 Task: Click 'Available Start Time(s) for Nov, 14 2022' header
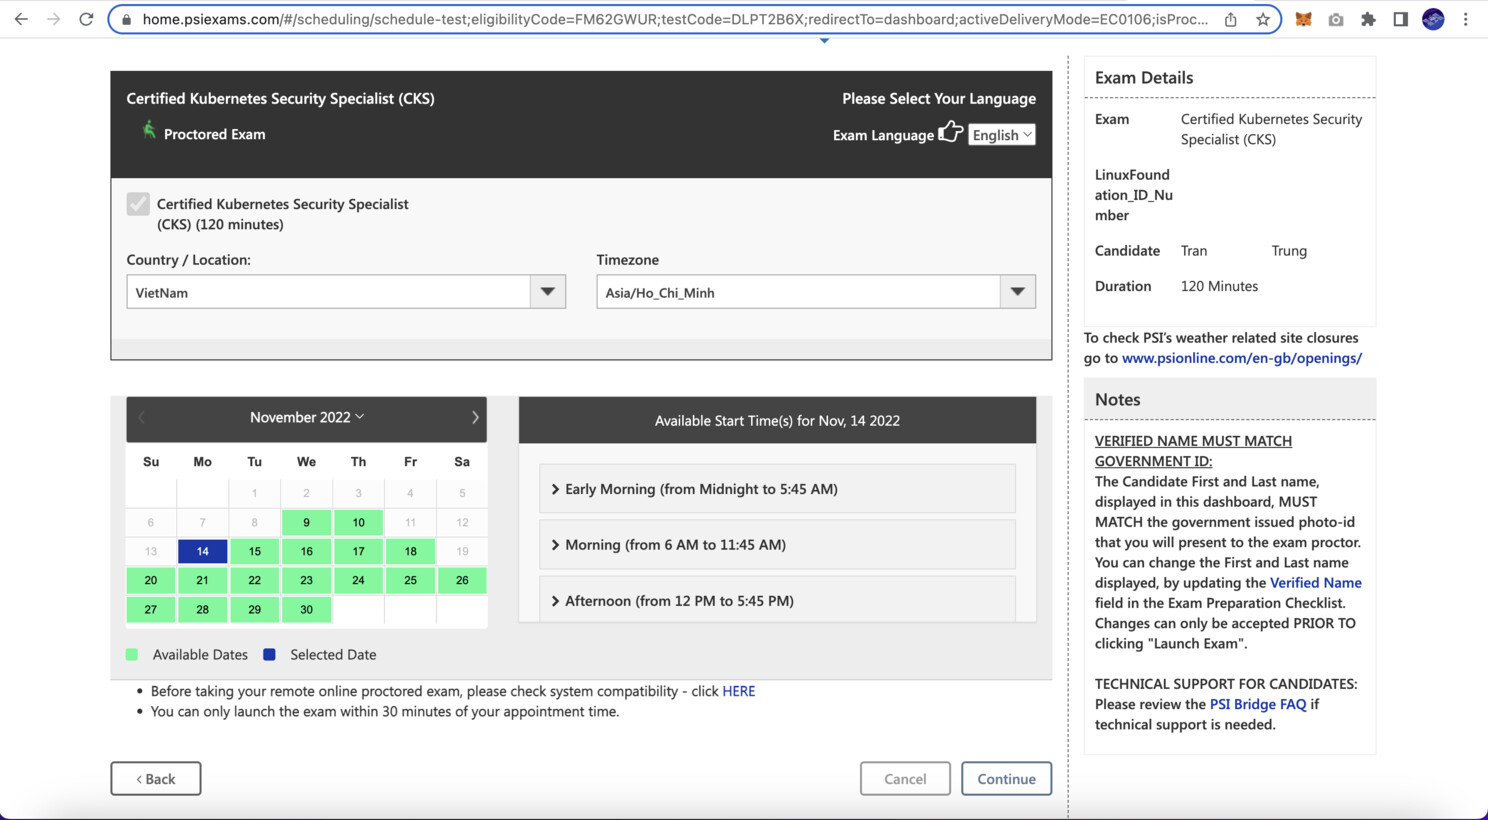777,421
